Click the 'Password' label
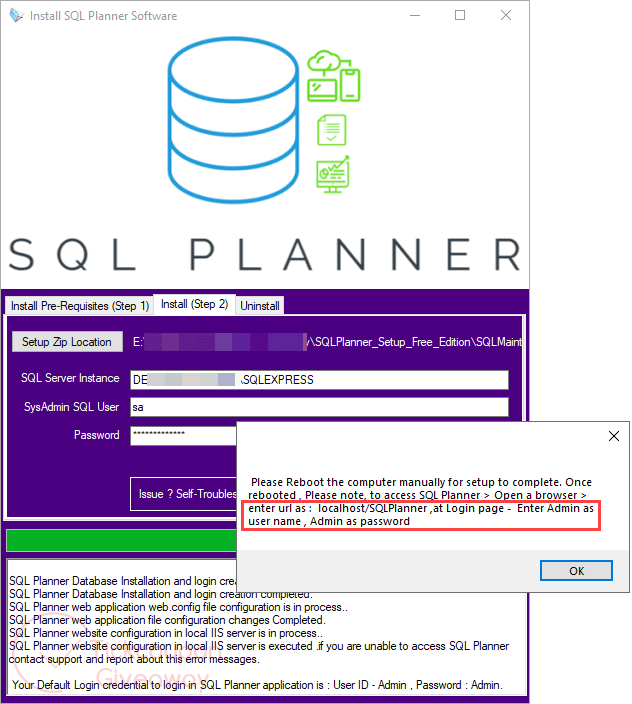 [97, 435]
